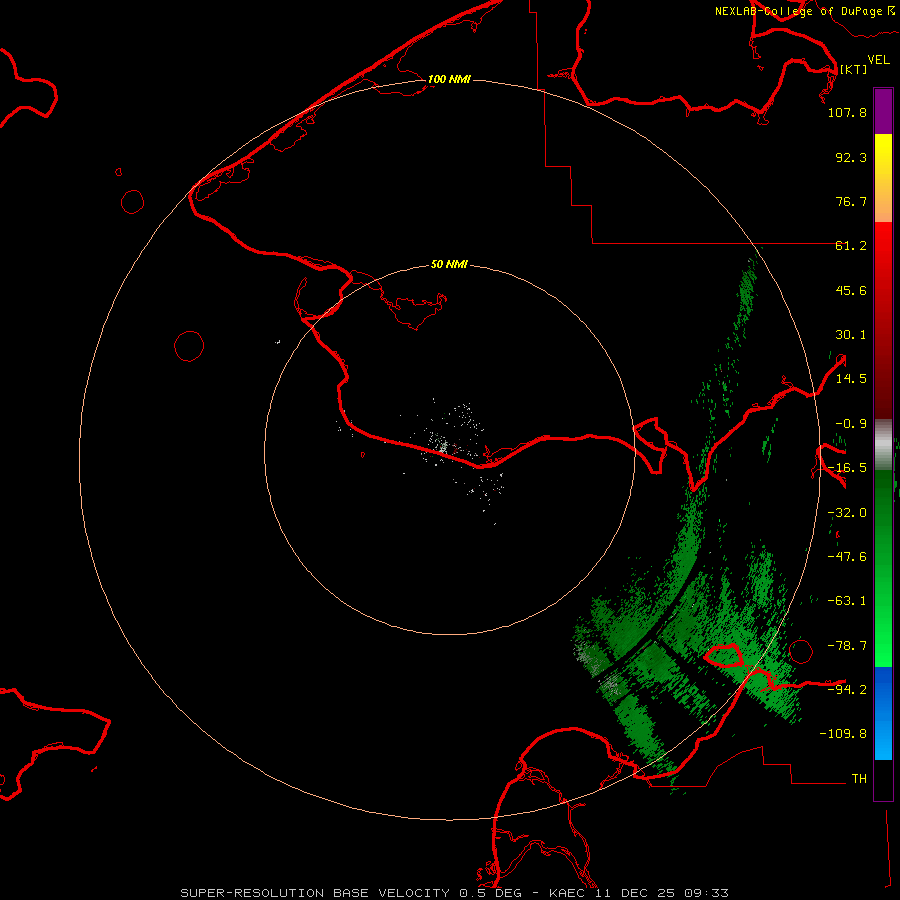Click the gray near-zero segment of color bar

(883, 445)
